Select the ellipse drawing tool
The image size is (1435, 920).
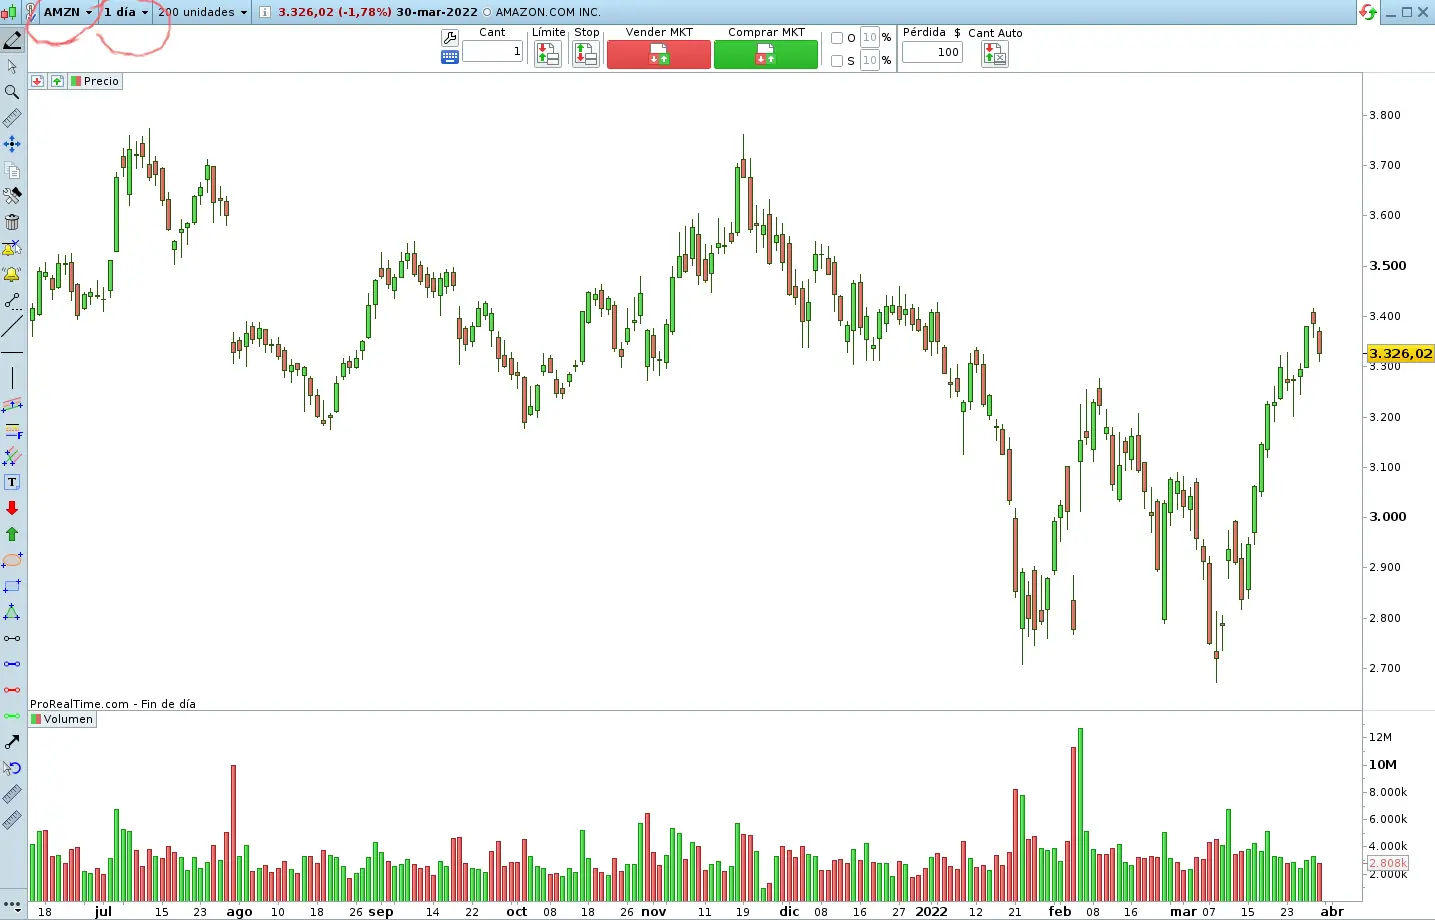click(x=12, y=560)
